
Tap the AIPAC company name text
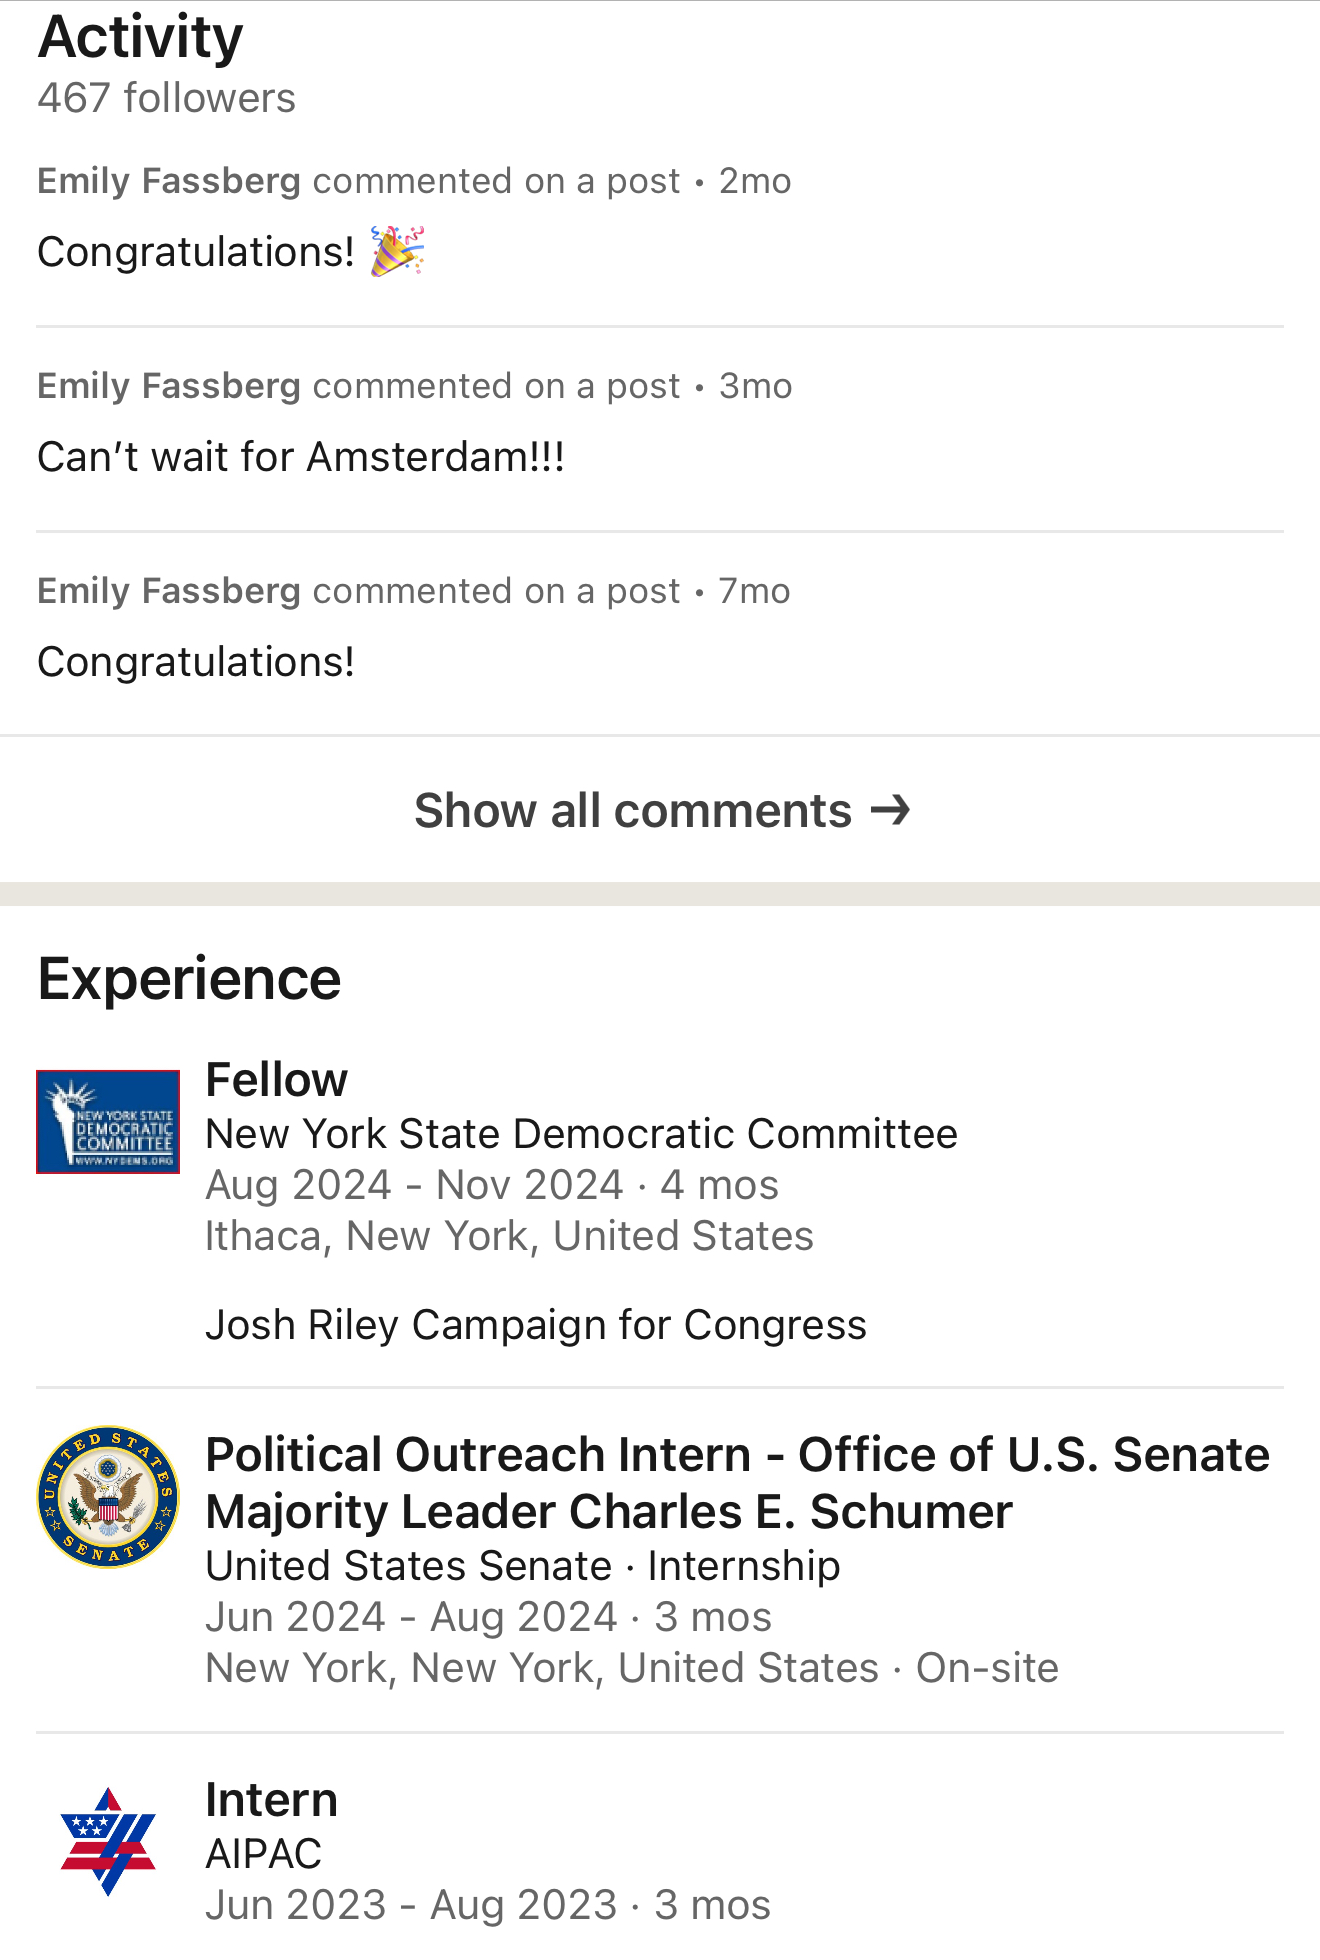[x=263, y=1854]
